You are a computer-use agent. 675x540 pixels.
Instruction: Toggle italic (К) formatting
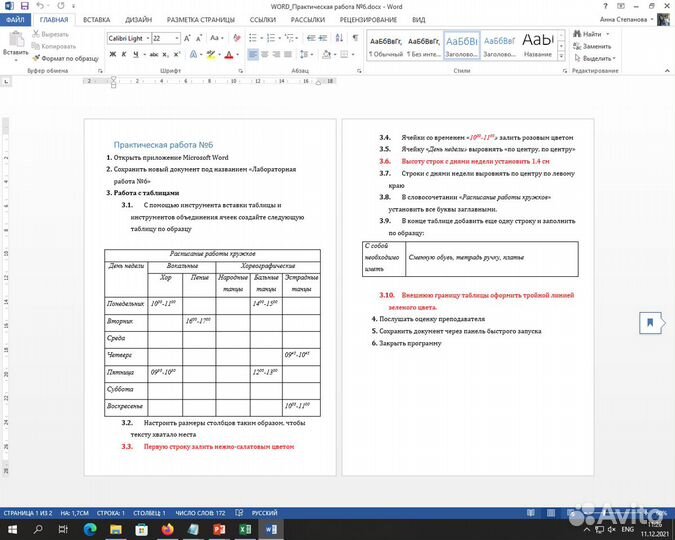(x=124, y=54)
